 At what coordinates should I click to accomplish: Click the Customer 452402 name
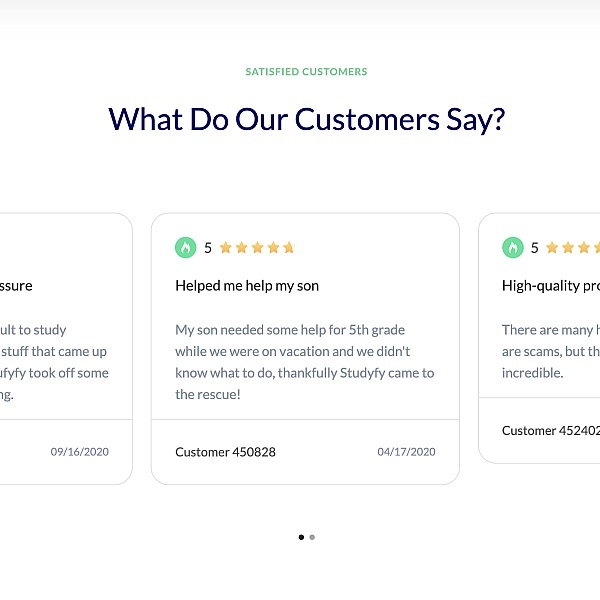point(551,430)
